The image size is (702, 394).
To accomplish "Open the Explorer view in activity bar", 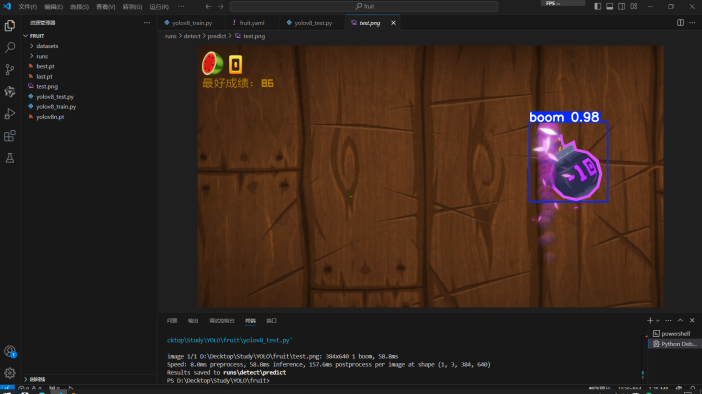I will (10, 26).
